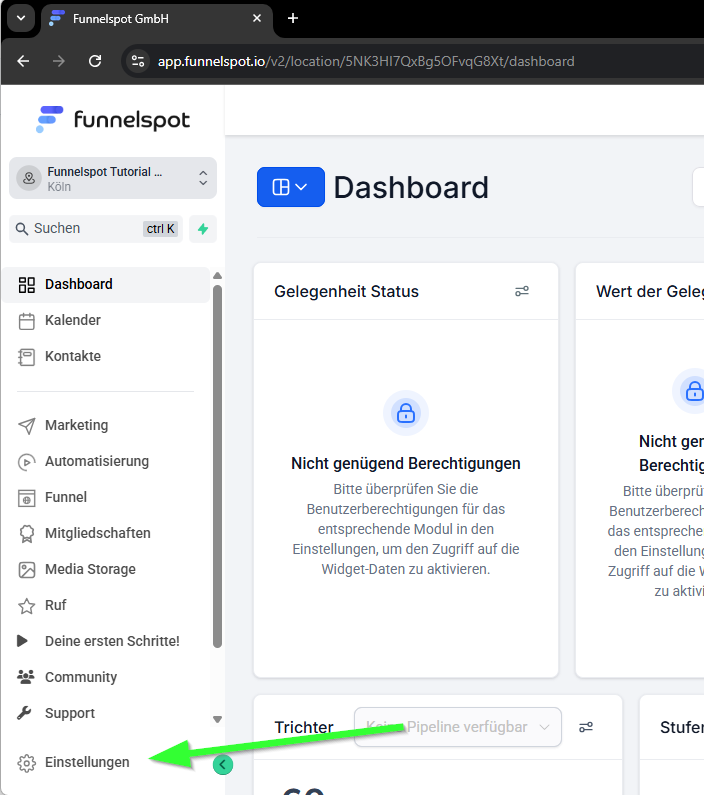Screen dimensions: 704x795
Task: Click the play triangle icon for first steps
Action: pos(22,641)
